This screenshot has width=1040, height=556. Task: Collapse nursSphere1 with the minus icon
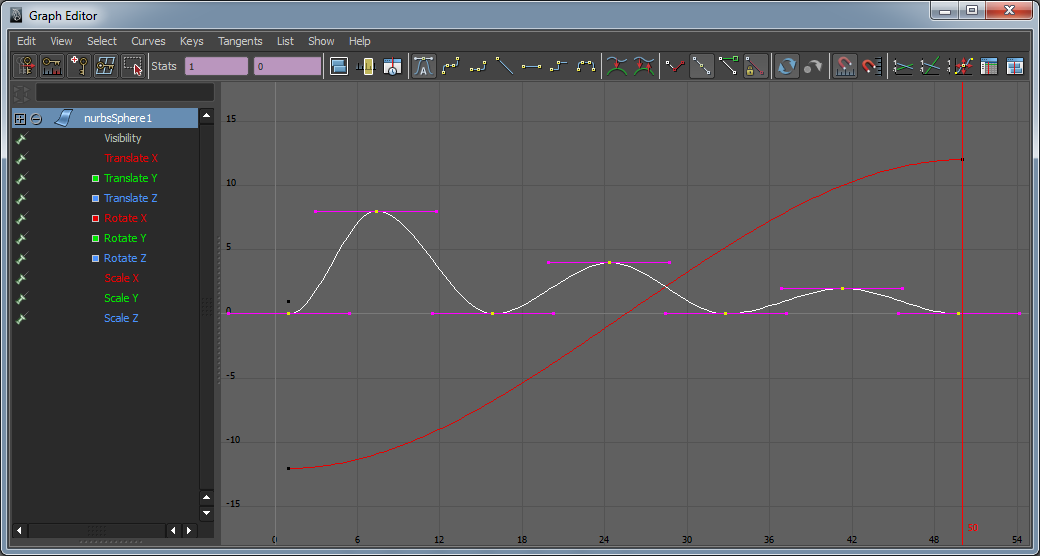tap(36, 118)
